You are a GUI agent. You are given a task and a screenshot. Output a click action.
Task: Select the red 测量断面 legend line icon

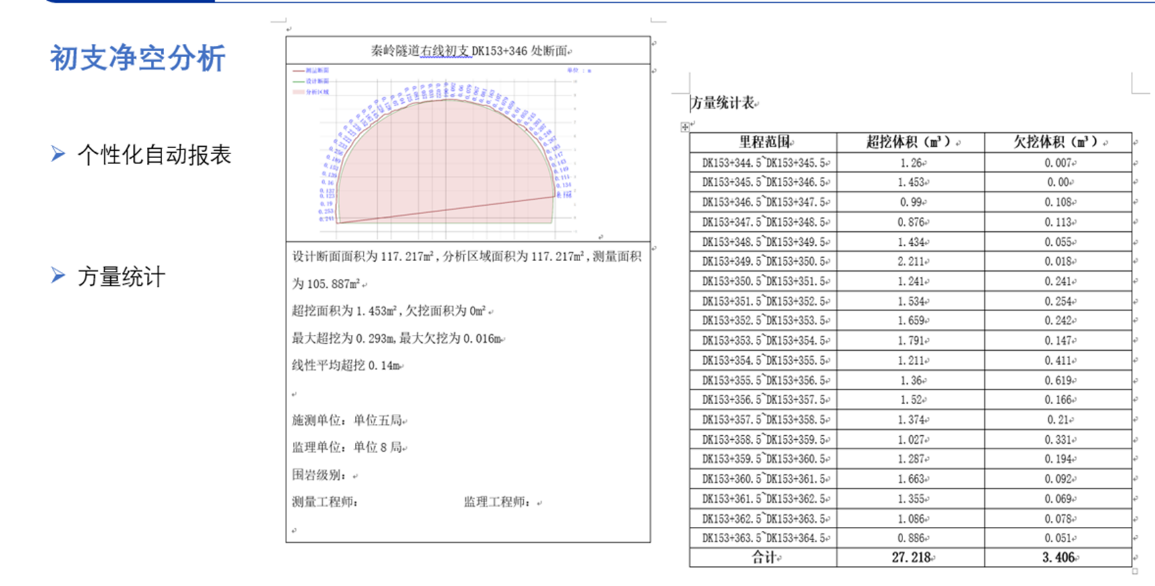297,71
